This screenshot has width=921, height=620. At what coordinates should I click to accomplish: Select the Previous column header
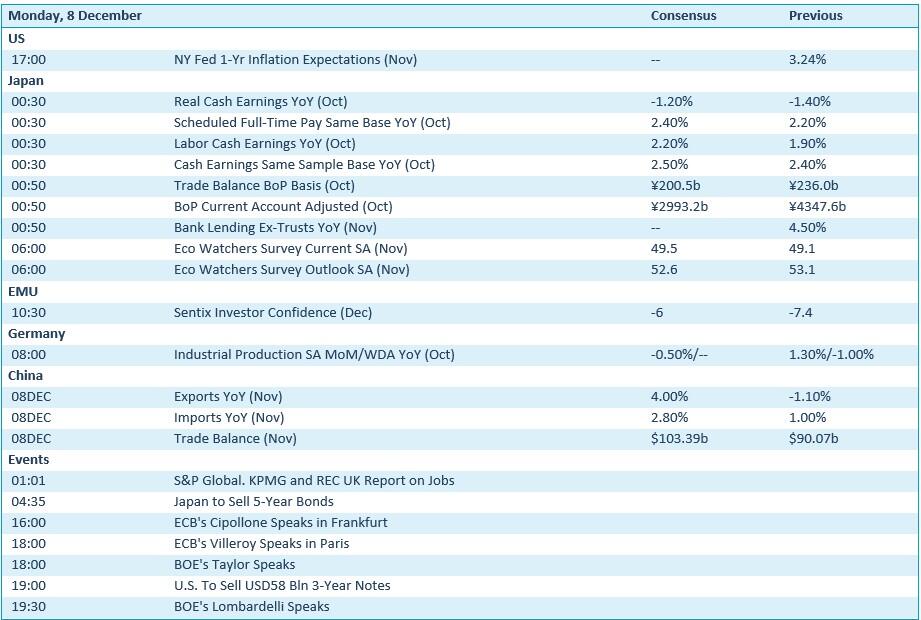click(x=815, y=16)
